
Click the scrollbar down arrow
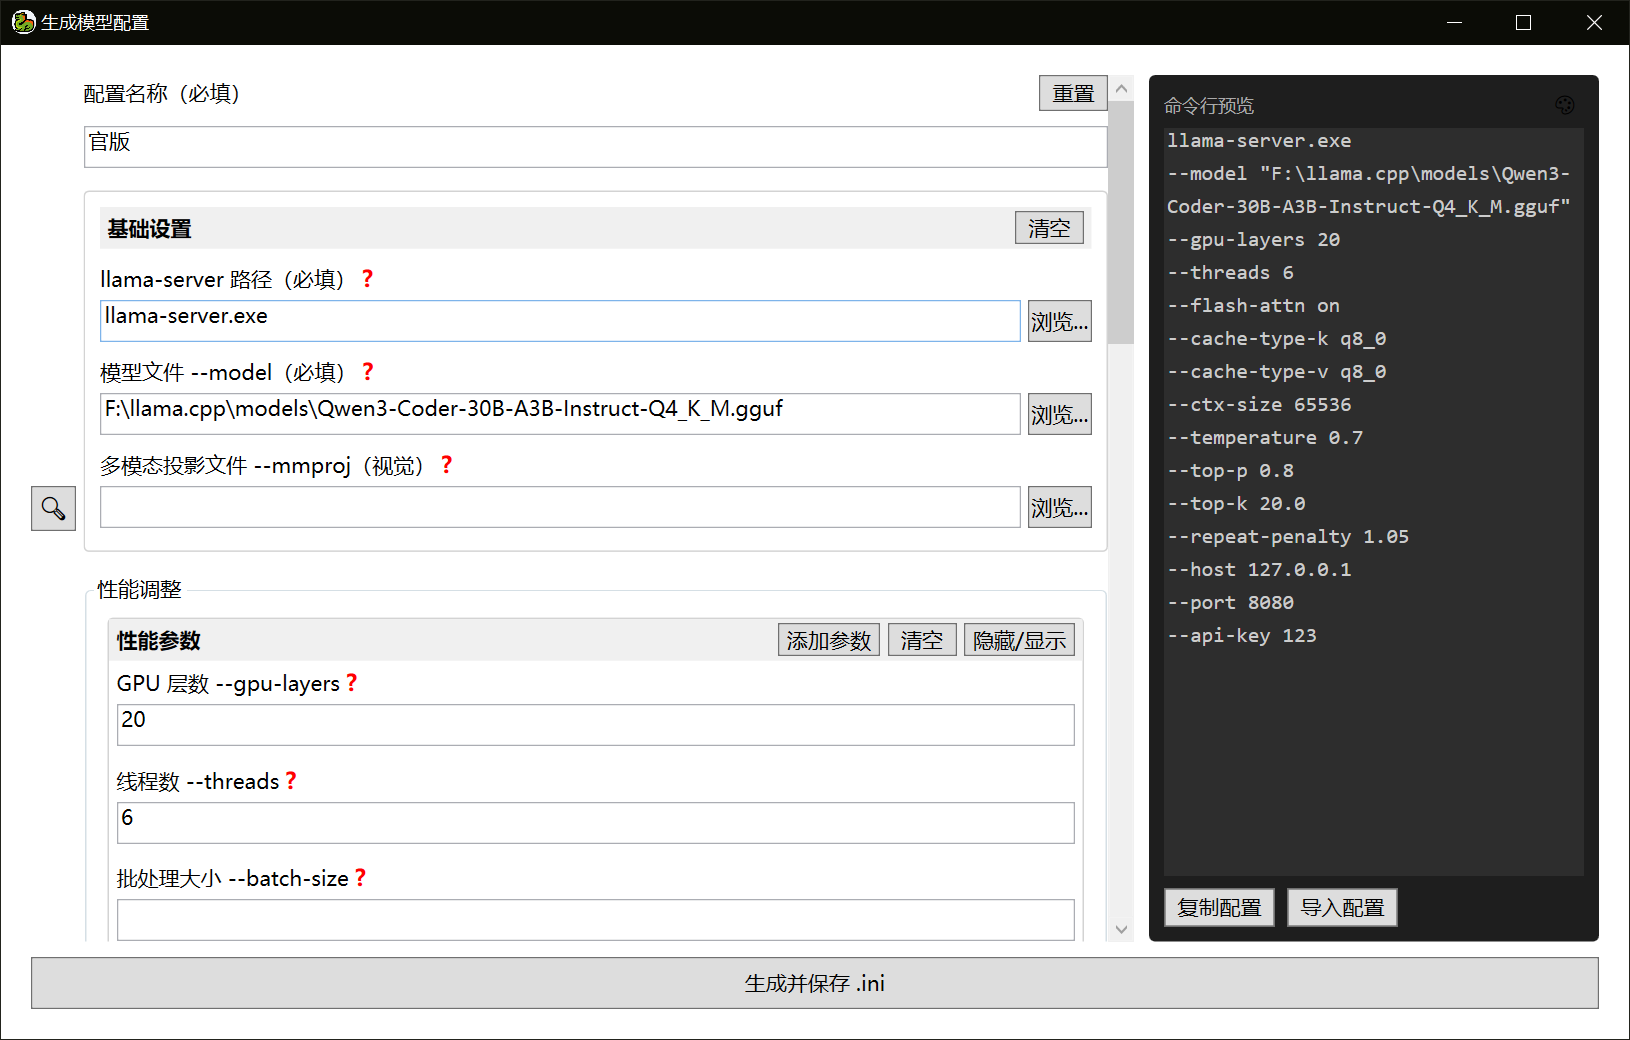pyautogui.click(x=1121, y=929)
